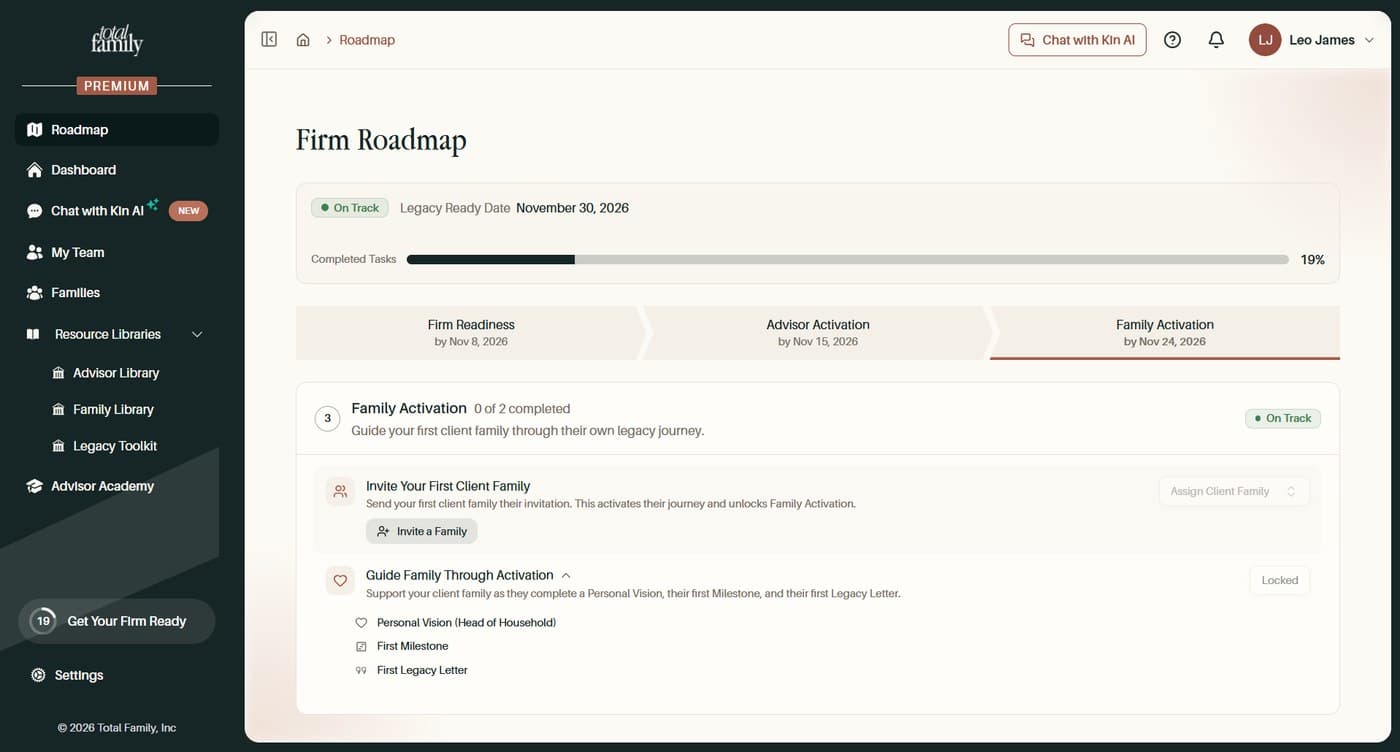
Task: Click the On Track badge beside Legacy Ready Date
Action: [x=350, y=208]
